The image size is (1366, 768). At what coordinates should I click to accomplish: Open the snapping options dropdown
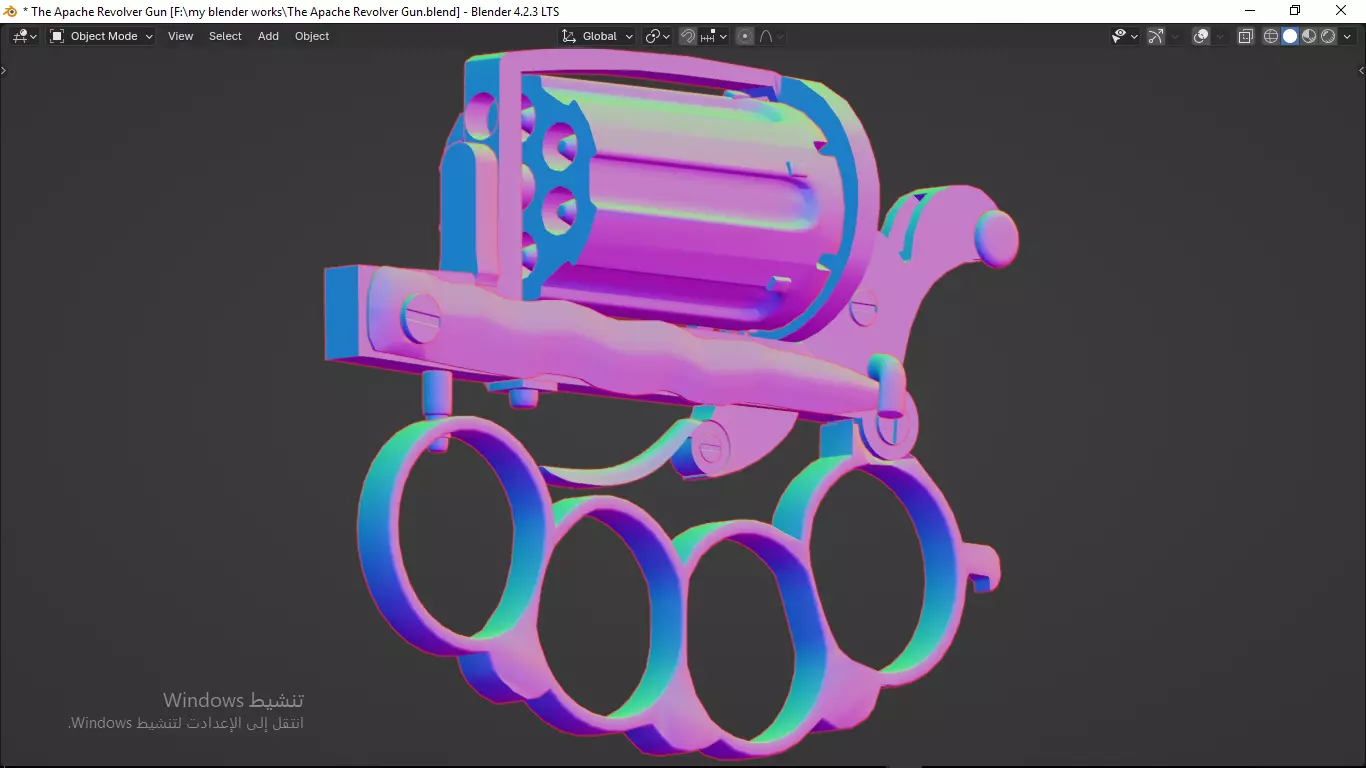[714, 36]
